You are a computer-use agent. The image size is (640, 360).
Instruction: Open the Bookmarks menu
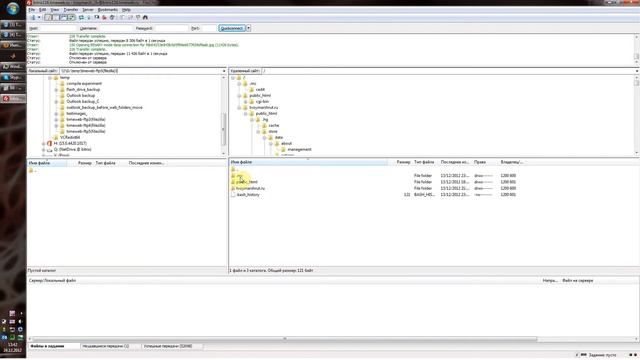tap(108, 9)
